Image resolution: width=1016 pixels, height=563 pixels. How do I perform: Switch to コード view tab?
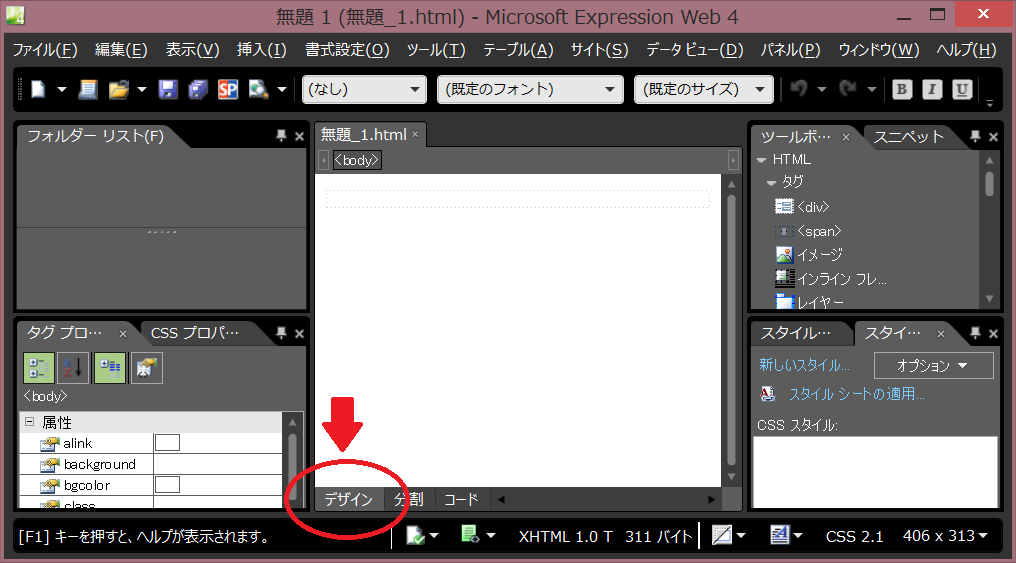pos(461,500)
